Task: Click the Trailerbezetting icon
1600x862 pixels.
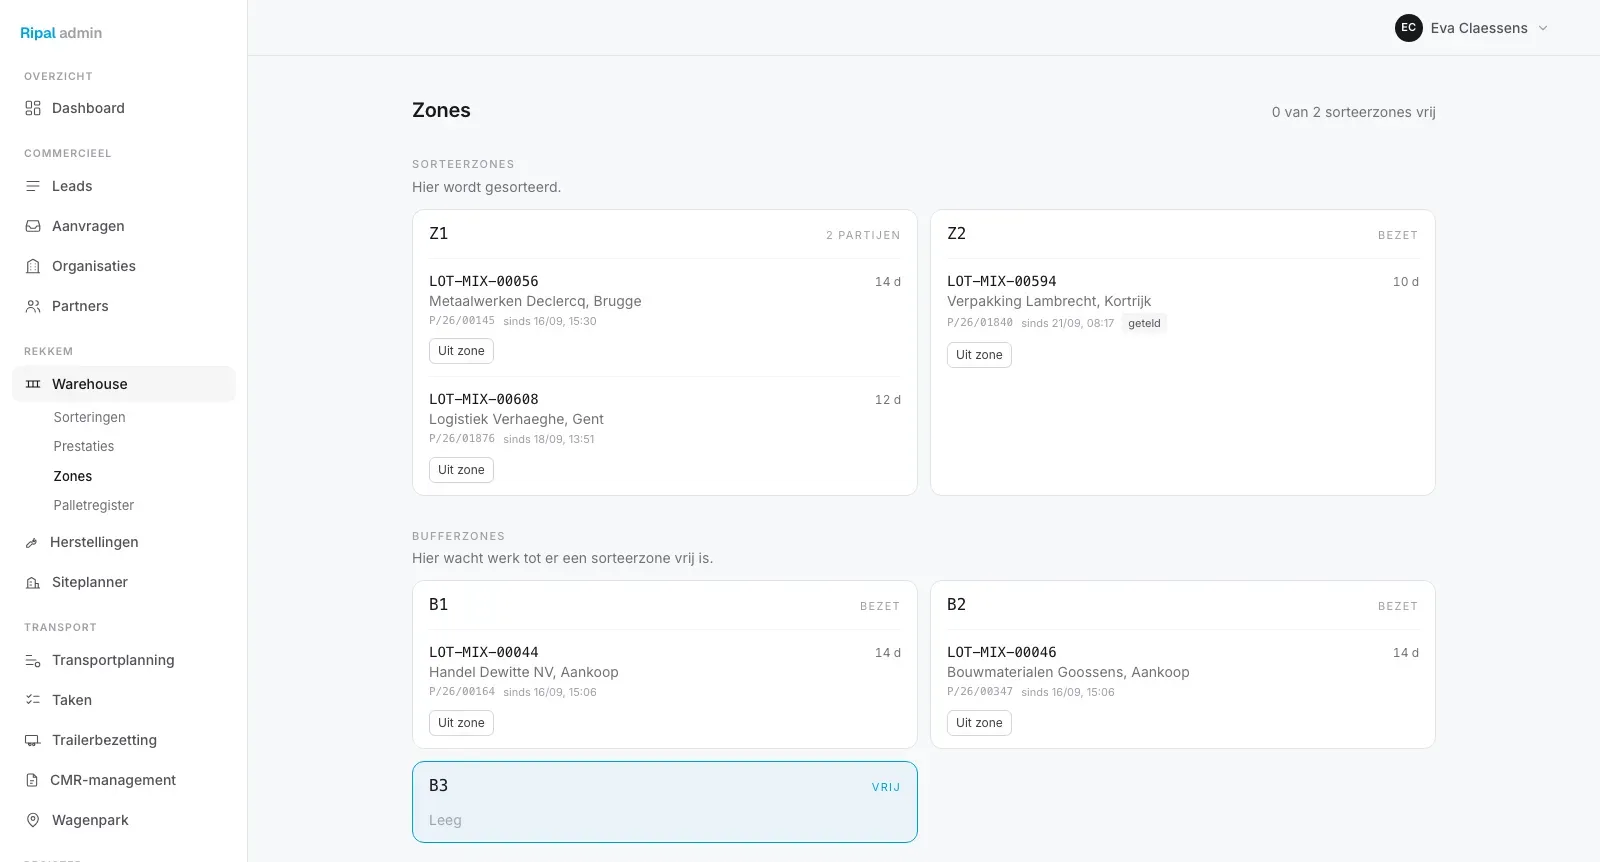Action: [x=33, y=740]
